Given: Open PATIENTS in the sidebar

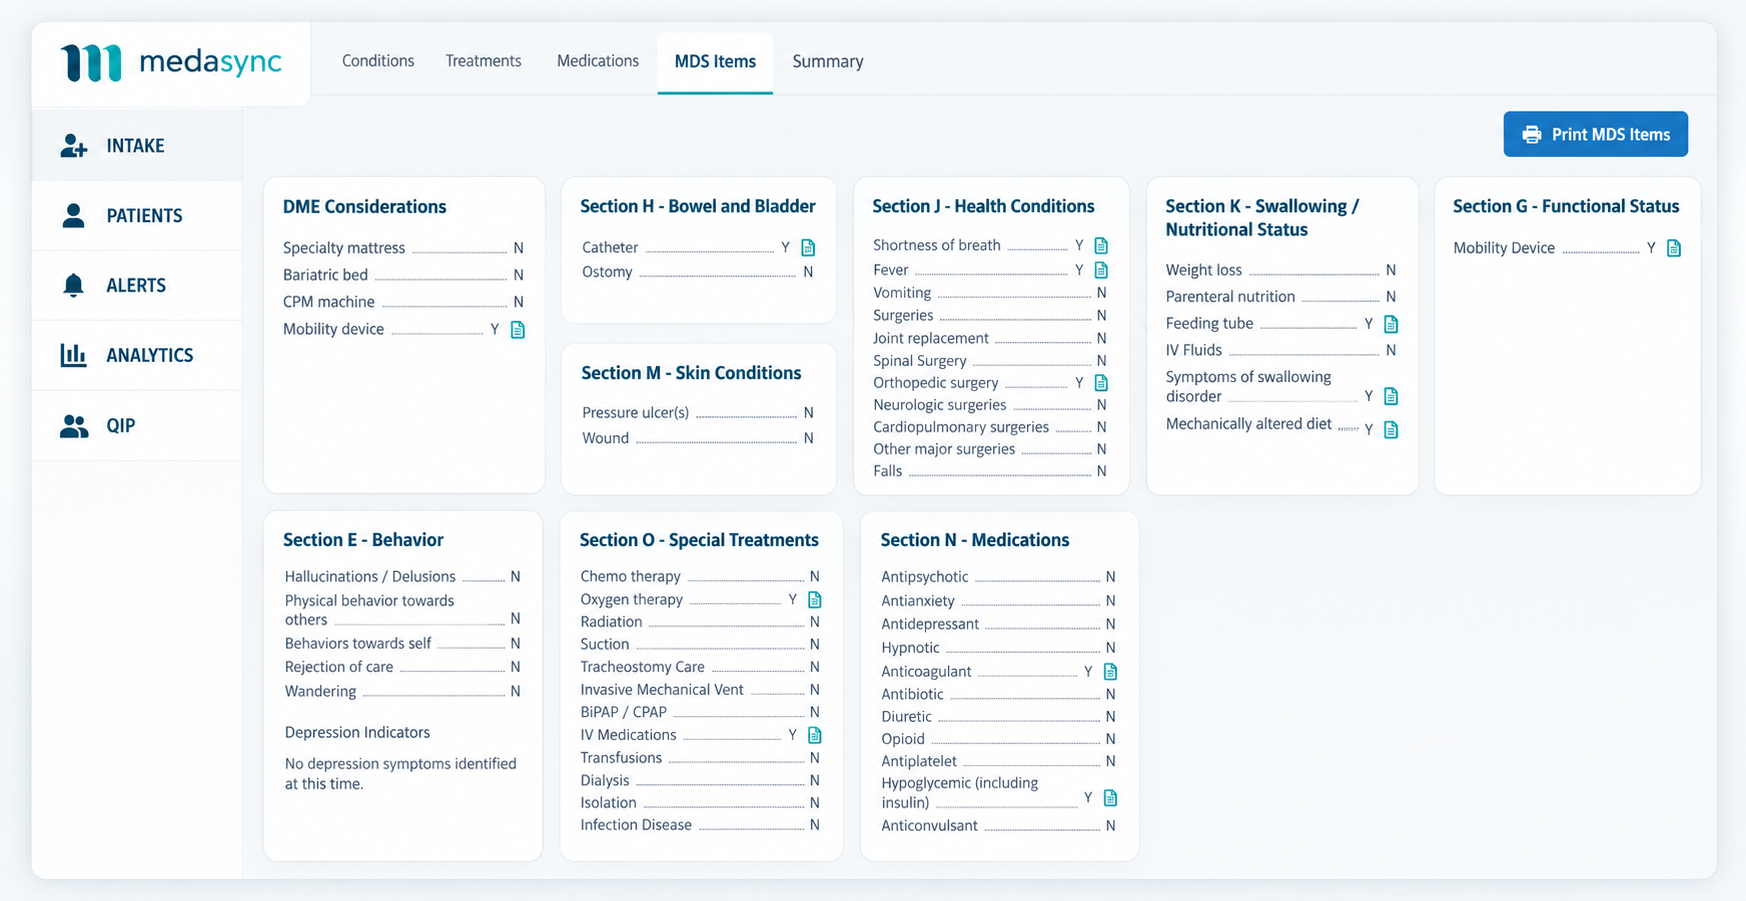Looking at the screenshot, I should pyautogui.click(x=137, y=216).
